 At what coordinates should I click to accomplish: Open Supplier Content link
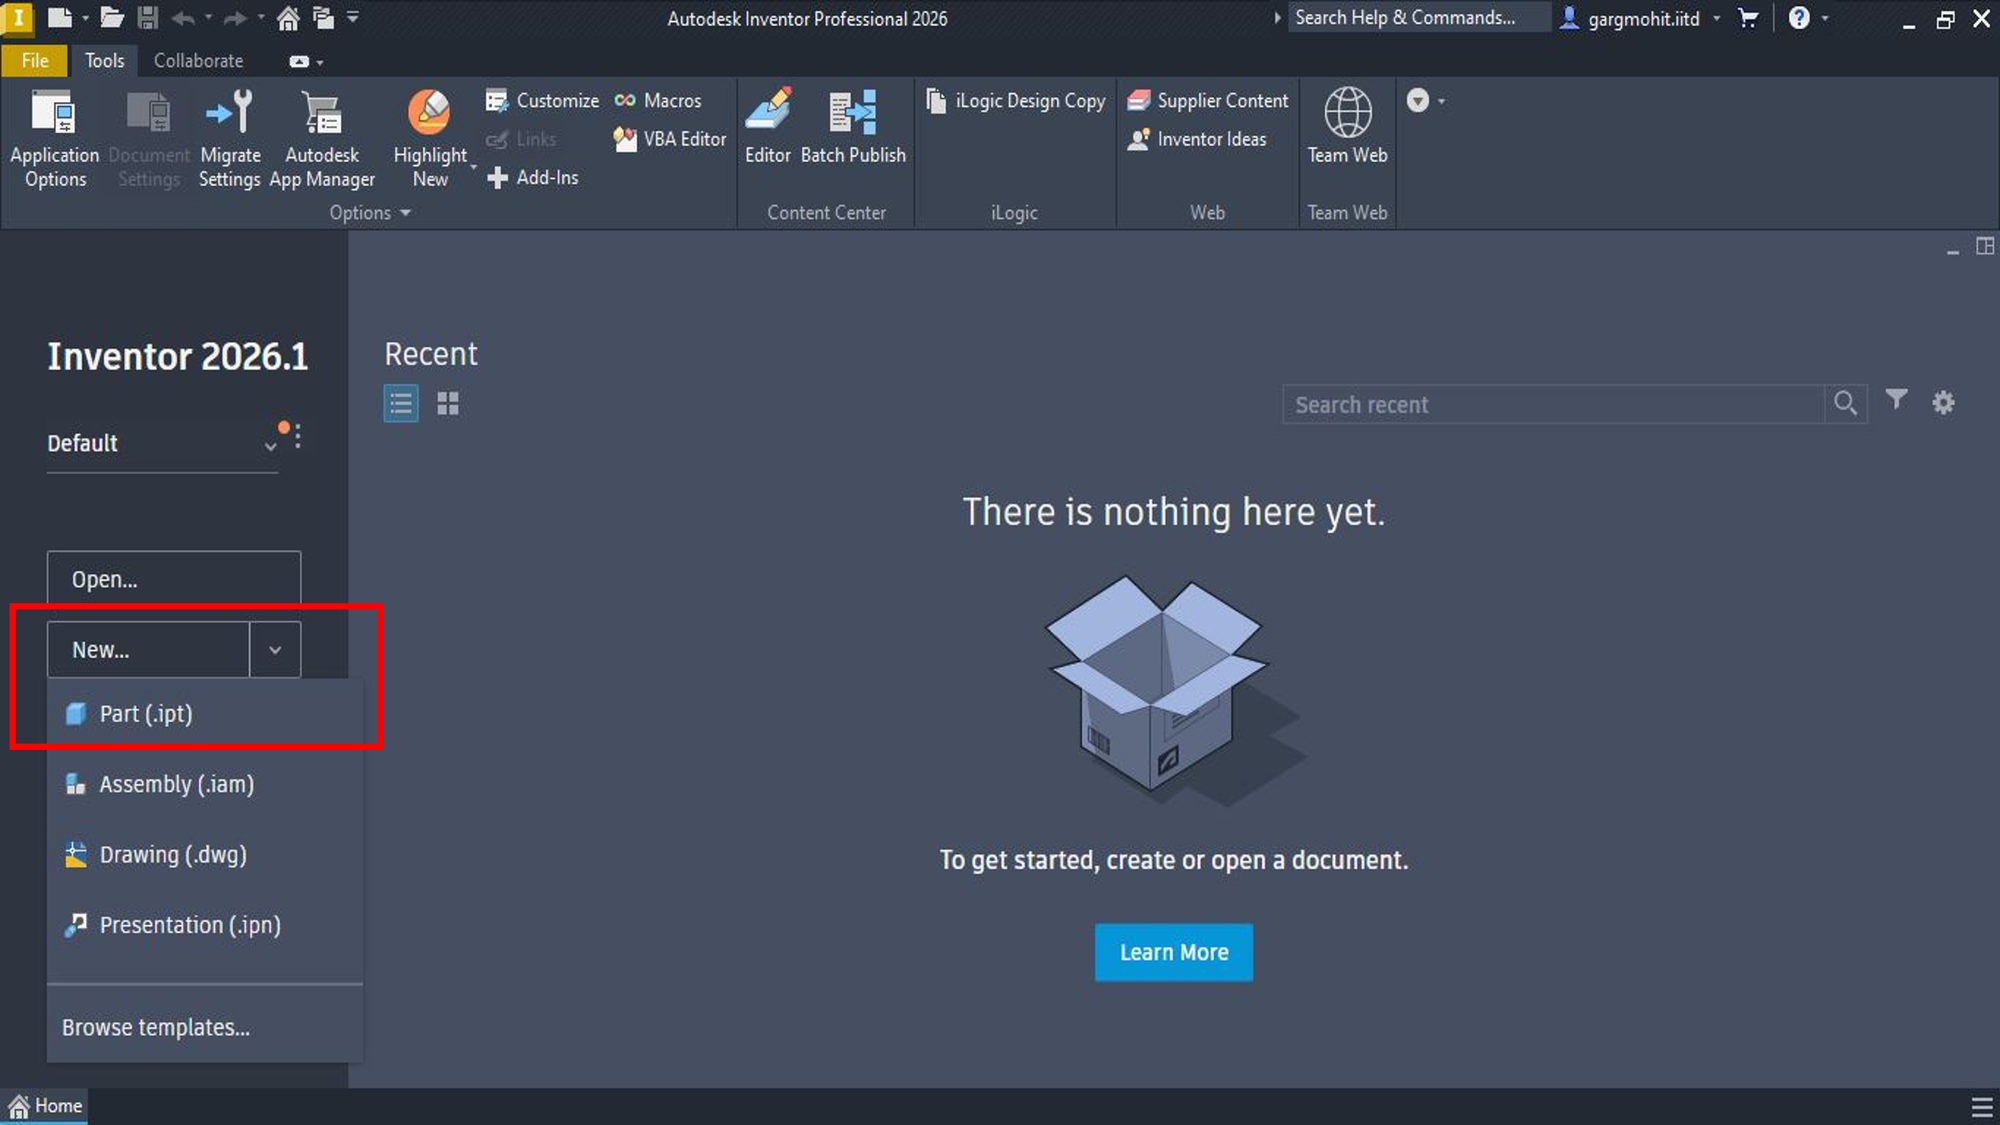[1207, 100]
